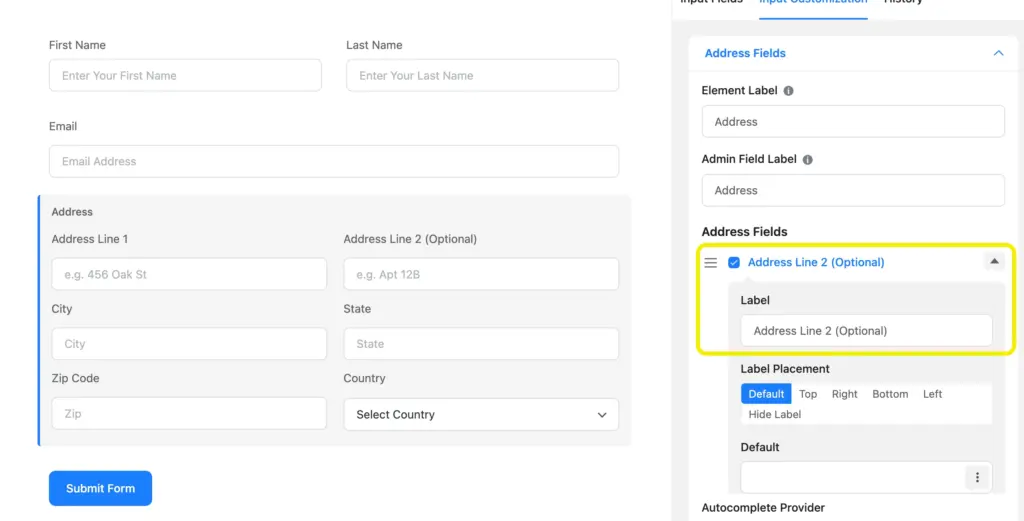The height and width of the screenshot is (521, 1024).
Task: Edit the Admin Field Label text box
Action: coord(853,190)
